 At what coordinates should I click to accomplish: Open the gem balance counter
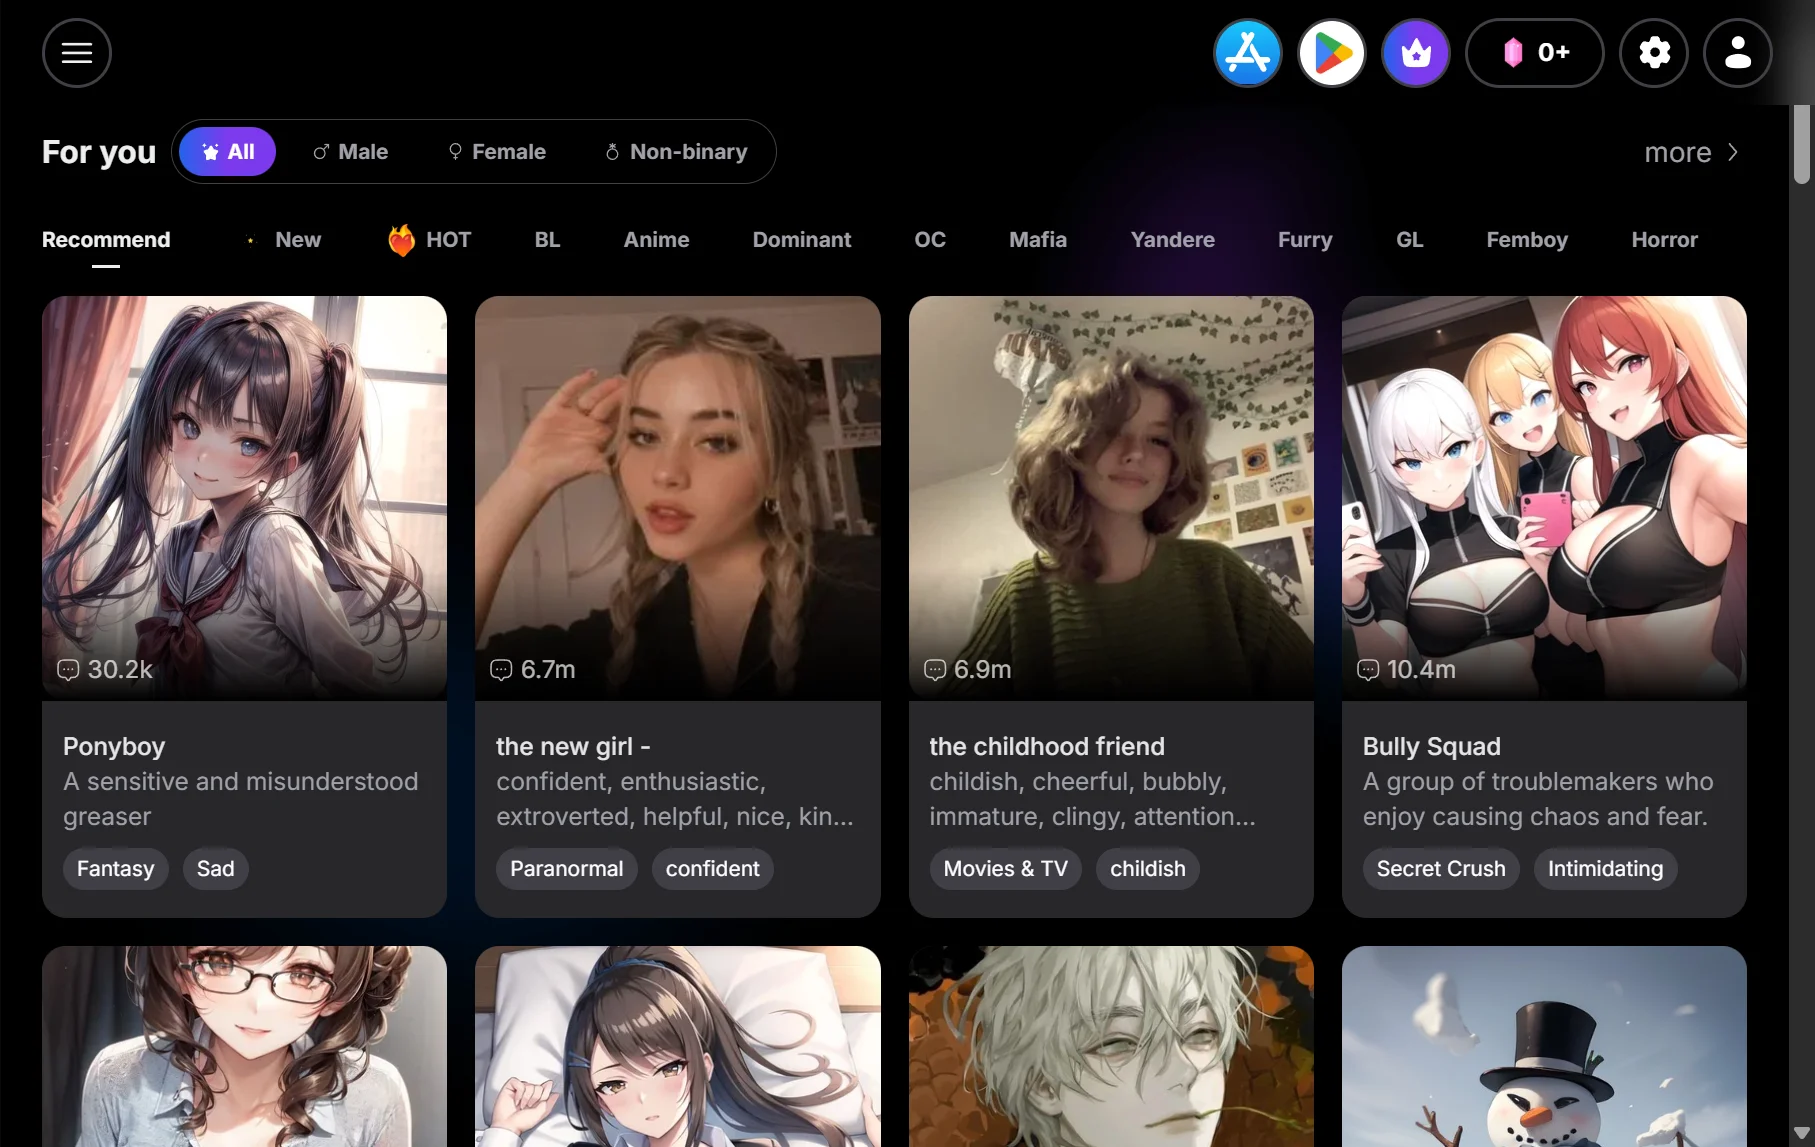[1534, 53]
